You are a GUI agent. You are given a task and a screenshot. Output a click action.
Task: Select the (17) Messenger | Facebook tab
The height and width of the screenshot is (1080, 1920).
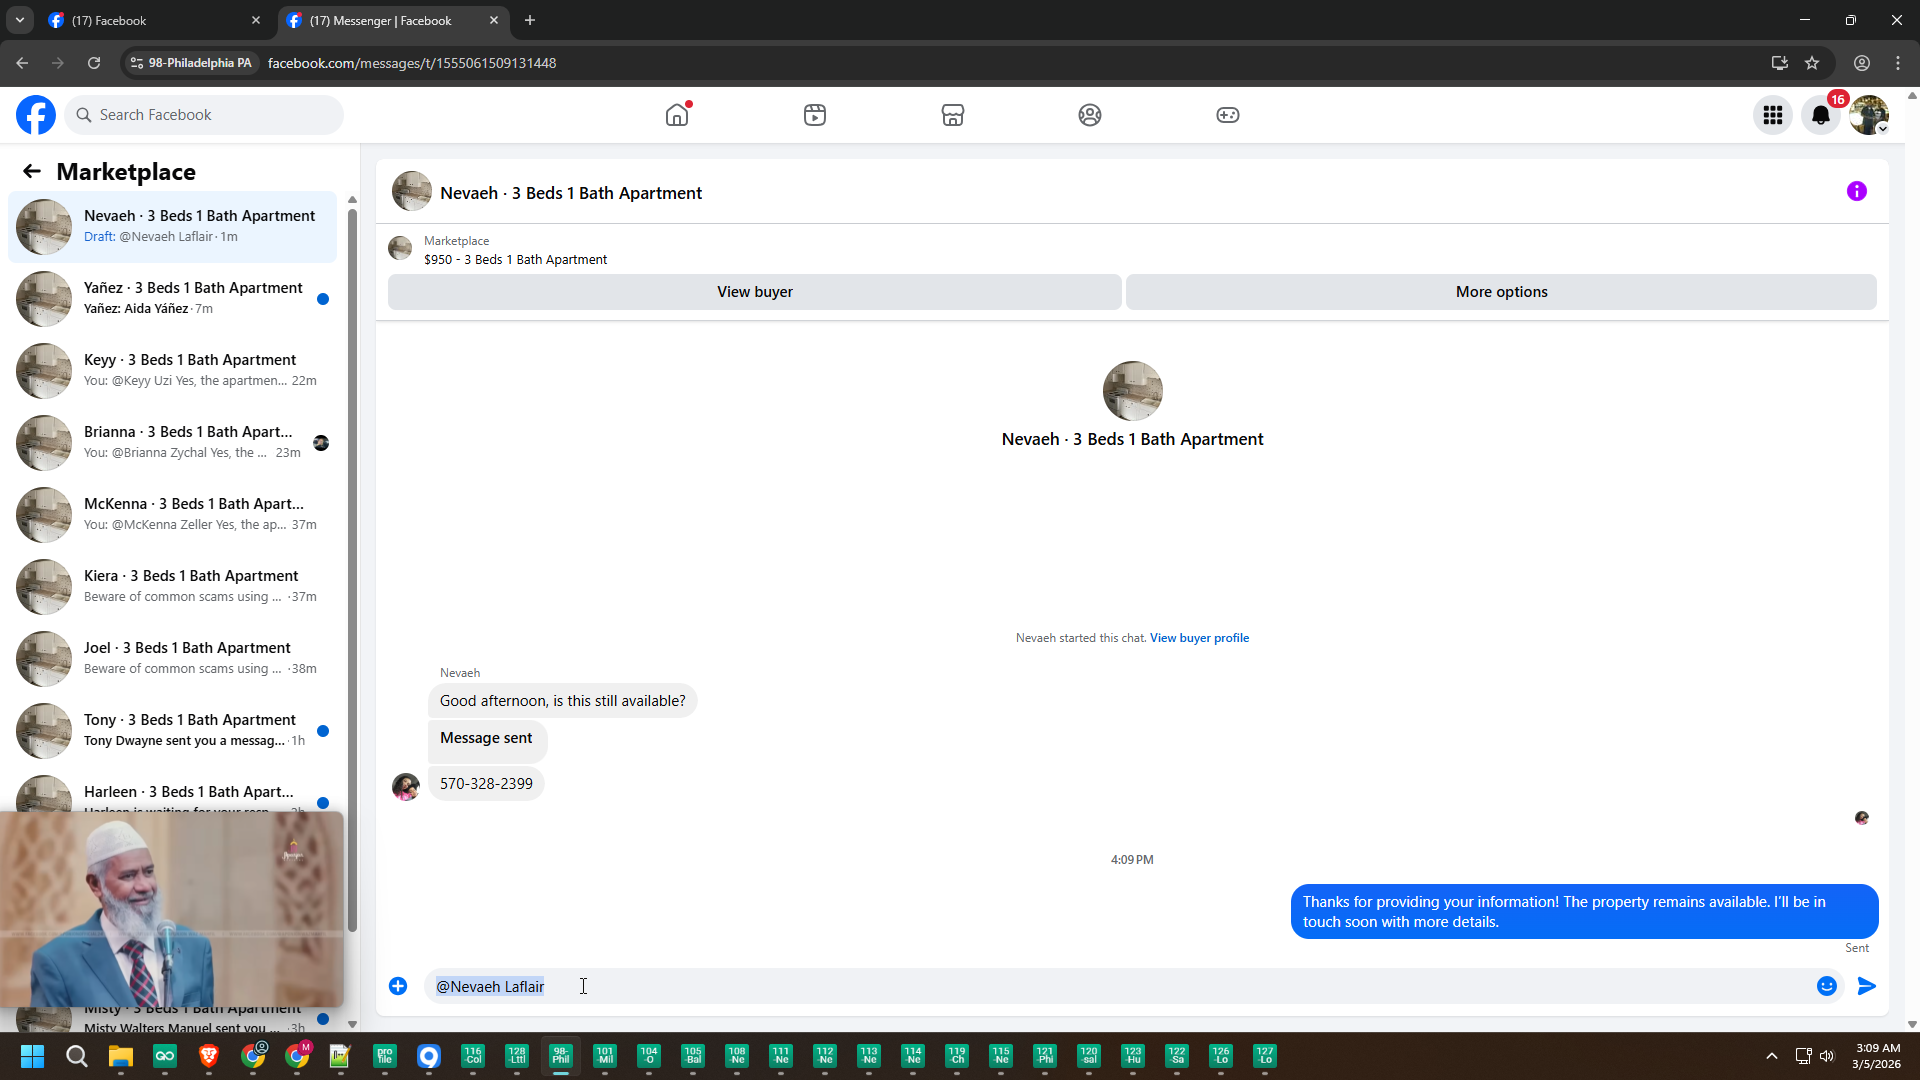point(390,20)
